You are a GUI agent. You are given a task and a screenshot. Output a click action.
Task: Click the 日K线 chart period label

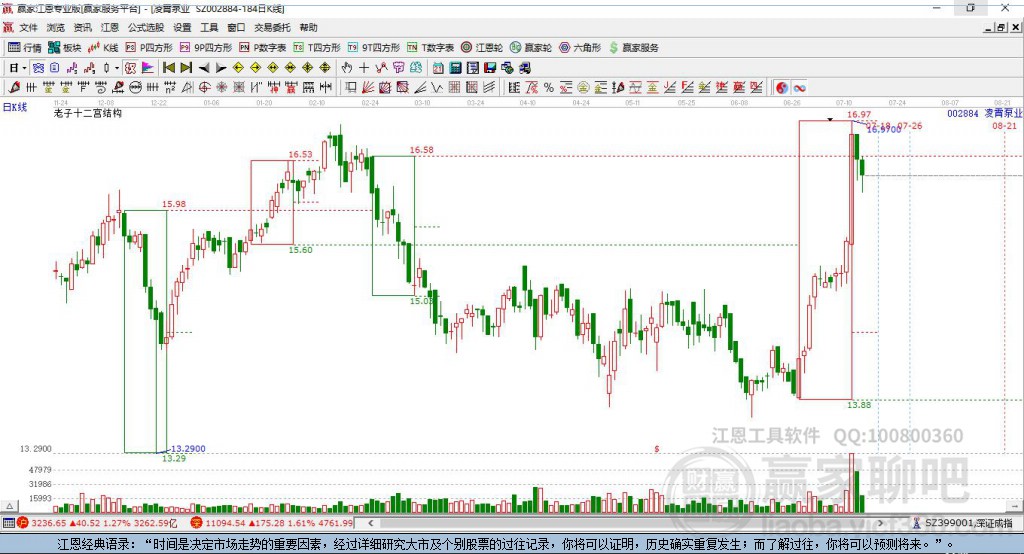[x=15, y=107]
